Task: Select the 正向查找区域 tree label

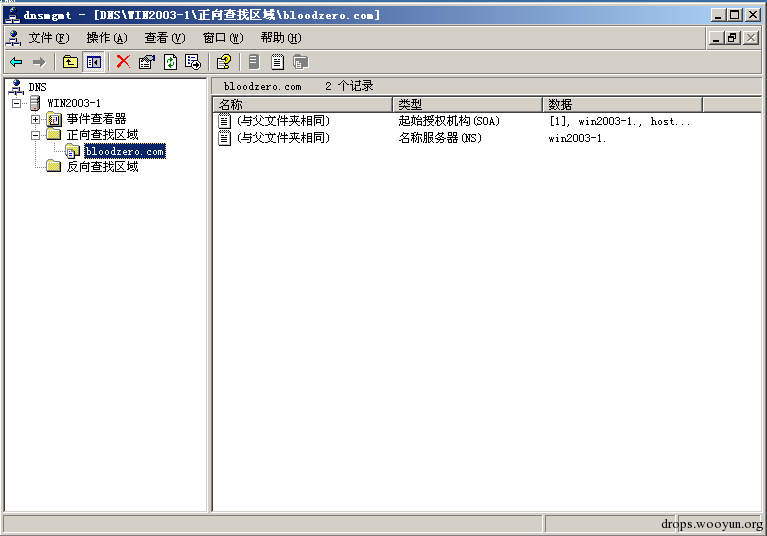Action: (x=102, y=134)
